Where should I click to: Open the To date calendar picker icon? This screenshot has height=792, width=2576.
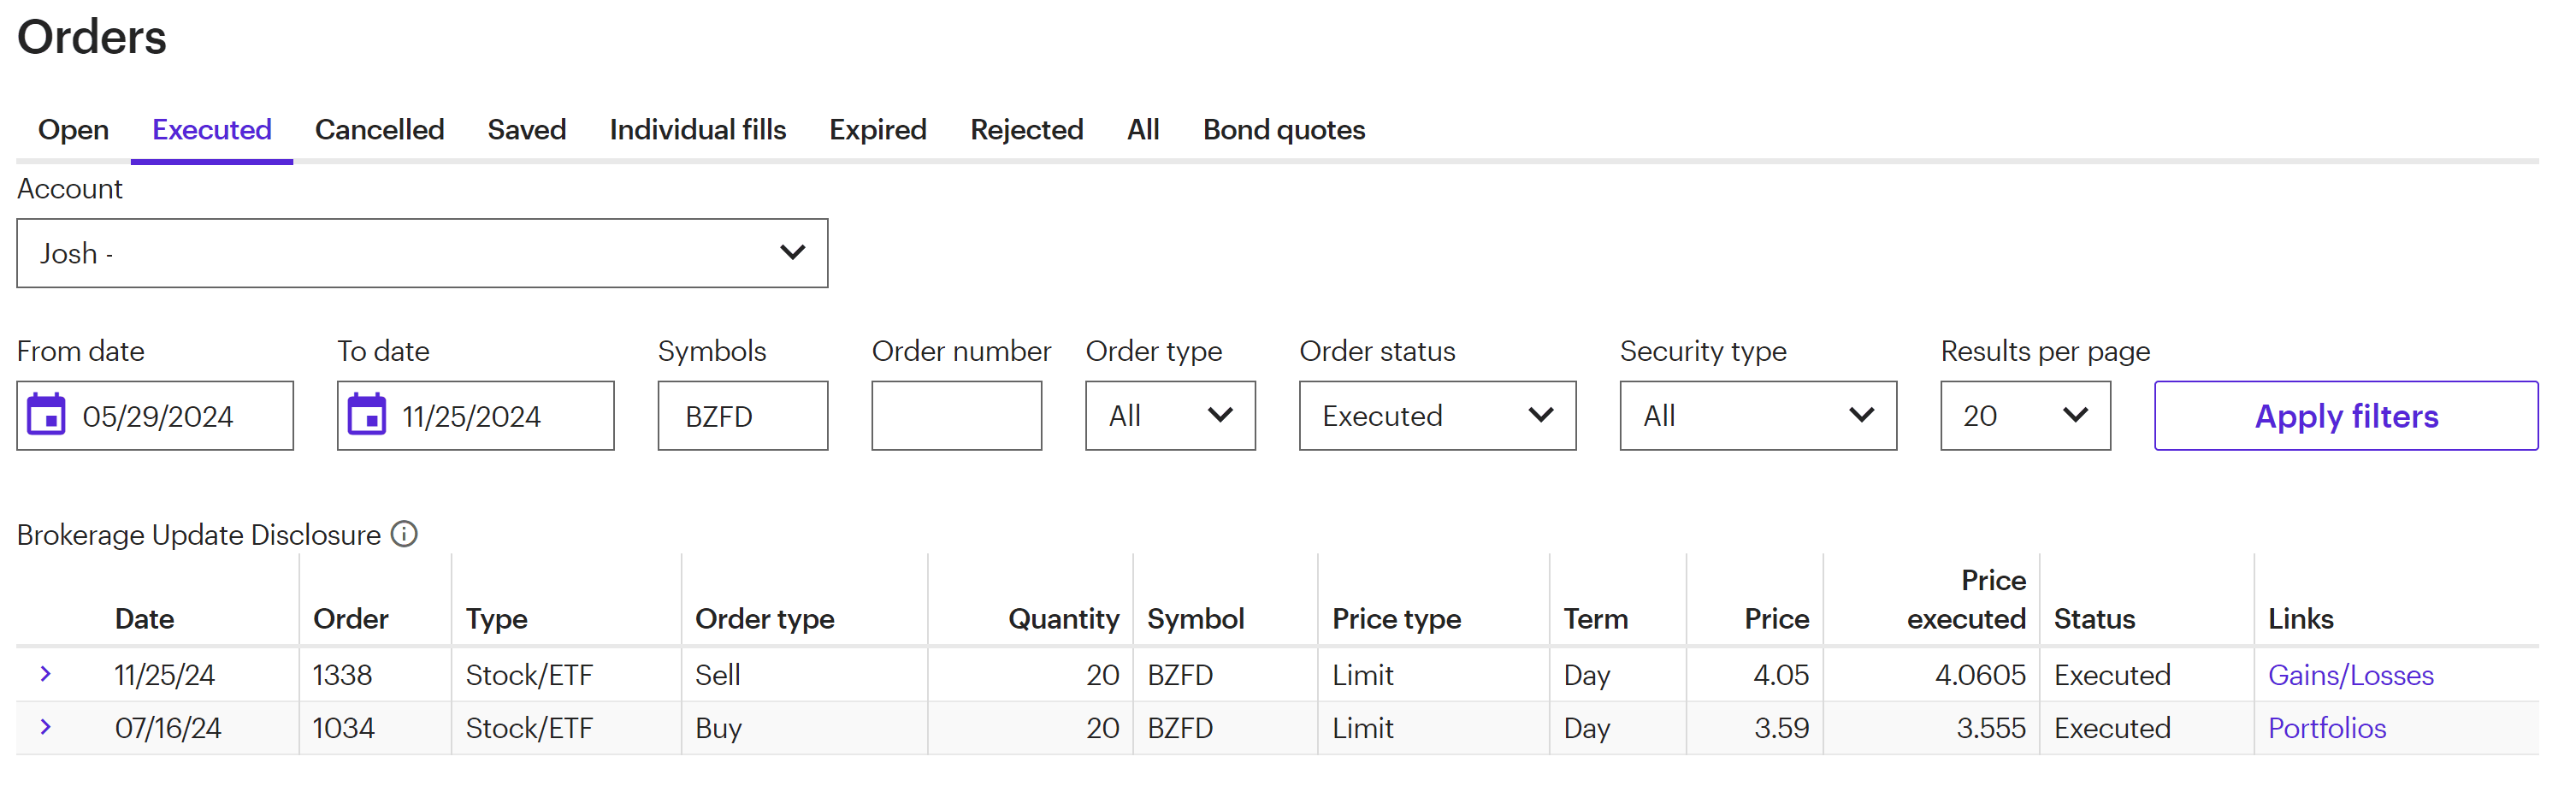[x=366, y=415]
